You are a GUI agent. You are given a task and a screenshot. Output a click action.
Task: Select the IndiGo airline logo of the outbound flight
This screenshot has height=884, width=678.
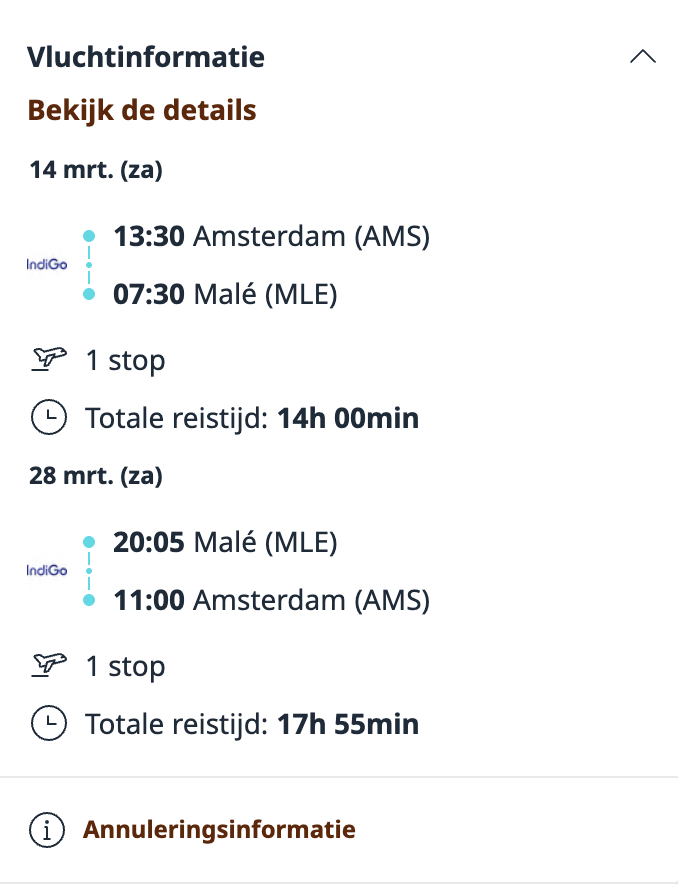46,265
